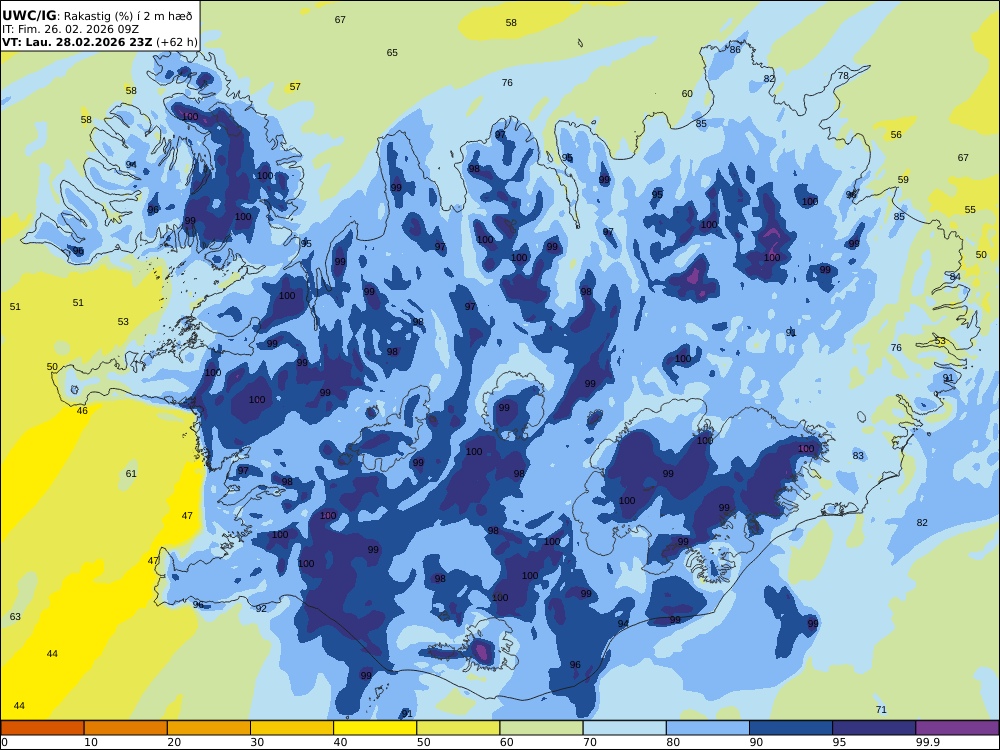The height and width of the screenshot is (750, 1000).
Task: Click the map value '92' on the southwest coast
Action: click(261, 608)
